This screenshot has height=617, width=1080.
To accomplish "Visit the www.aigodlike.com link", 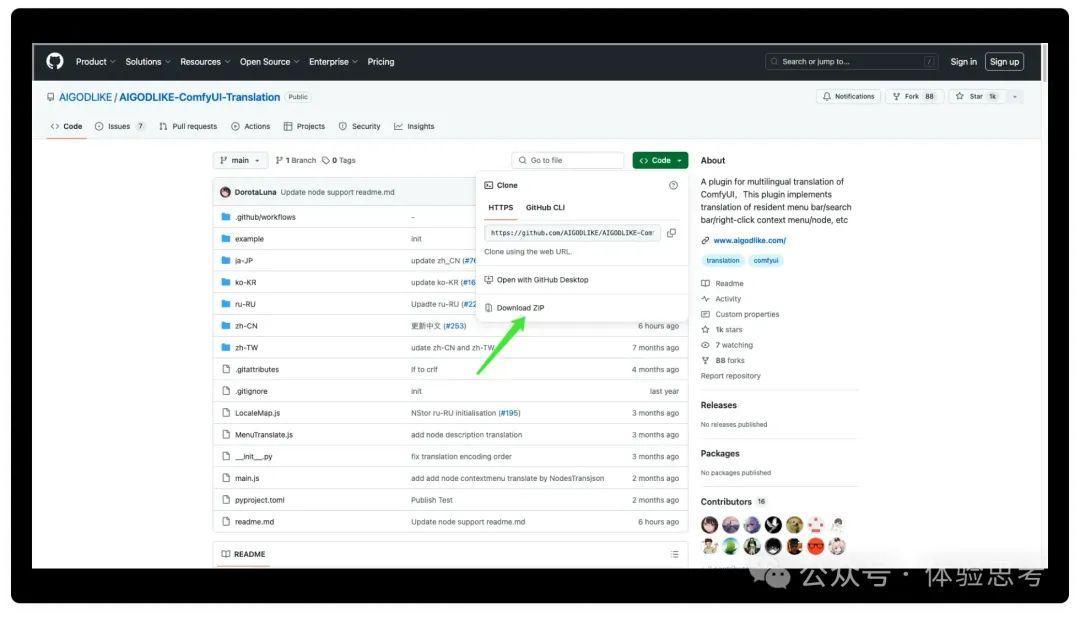I will coord(749,240).
